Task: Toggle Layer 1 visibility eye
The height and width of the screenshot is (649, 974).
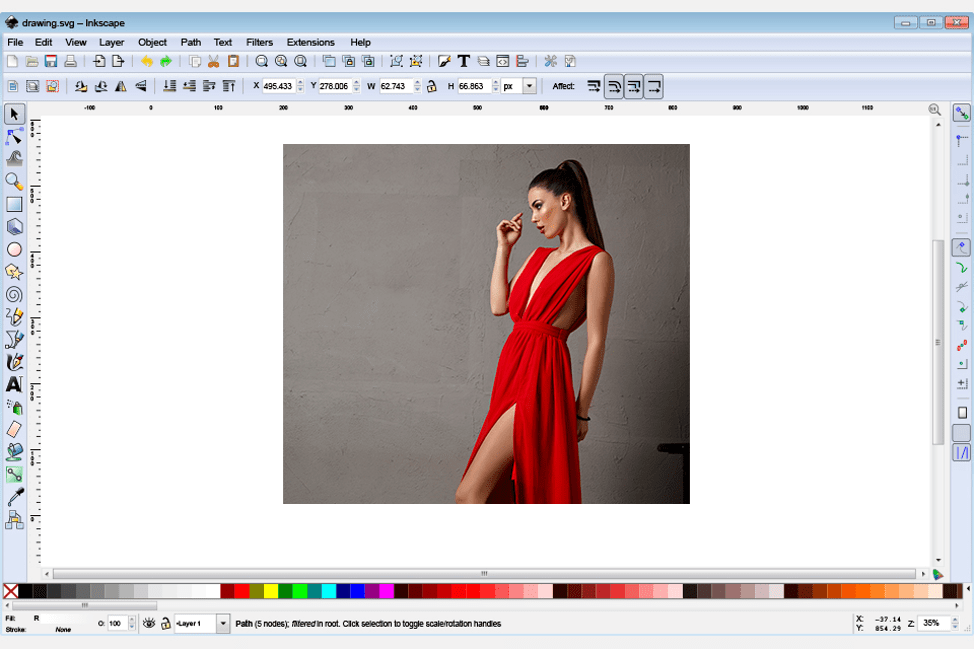Action: click(x=149, y=623)
